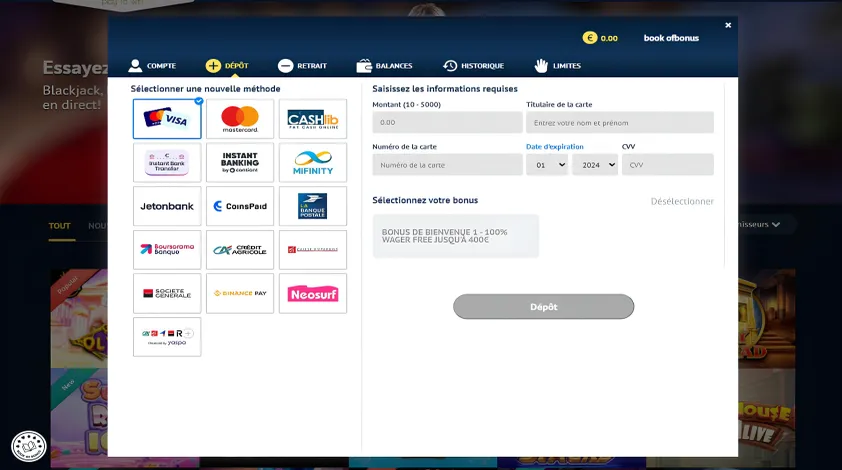Click the grey Dépôt submit button

pyautogui.click(x=543, y=307)
